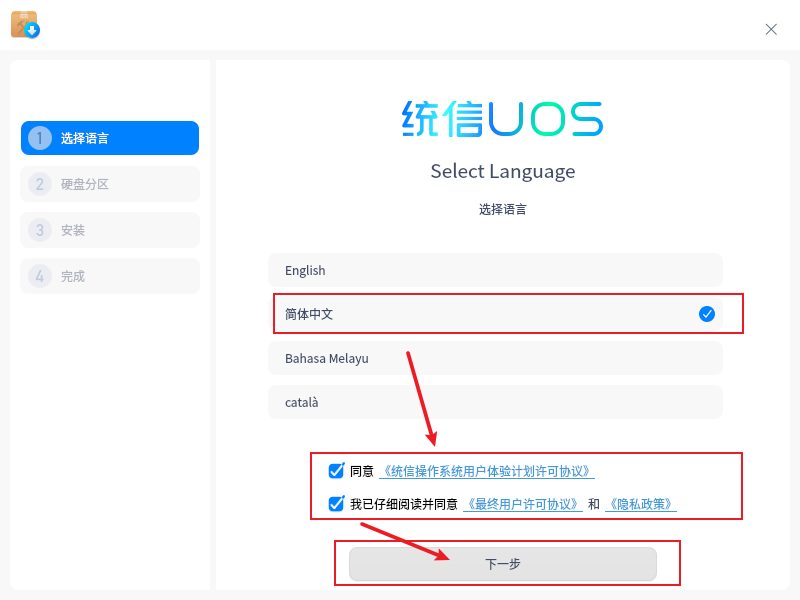Switch to the 完成 step
800x600 pixels.
pos(109,275)
